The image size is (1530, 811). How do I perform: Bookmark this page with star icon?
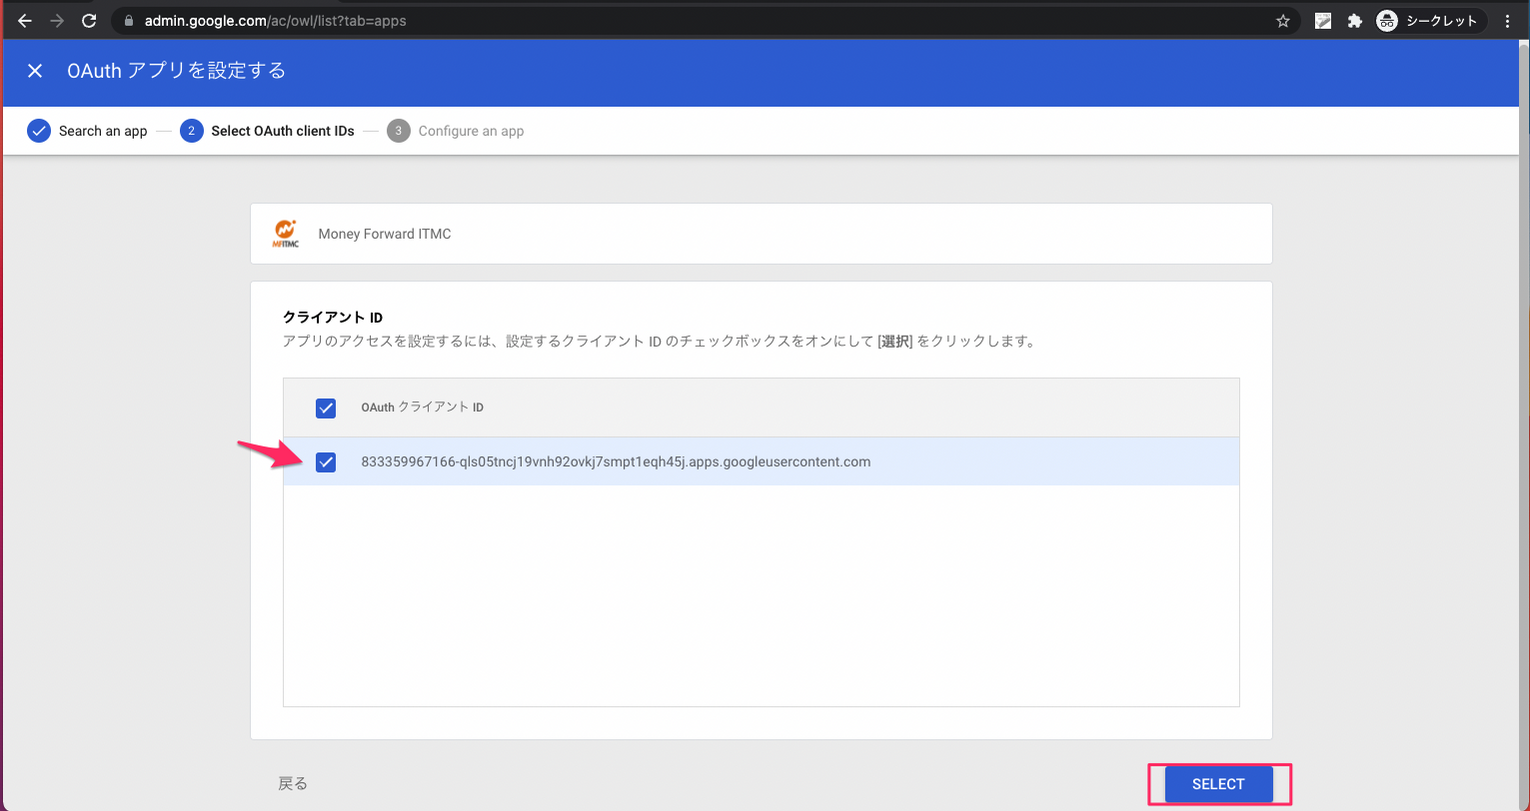coord(1283,20)
